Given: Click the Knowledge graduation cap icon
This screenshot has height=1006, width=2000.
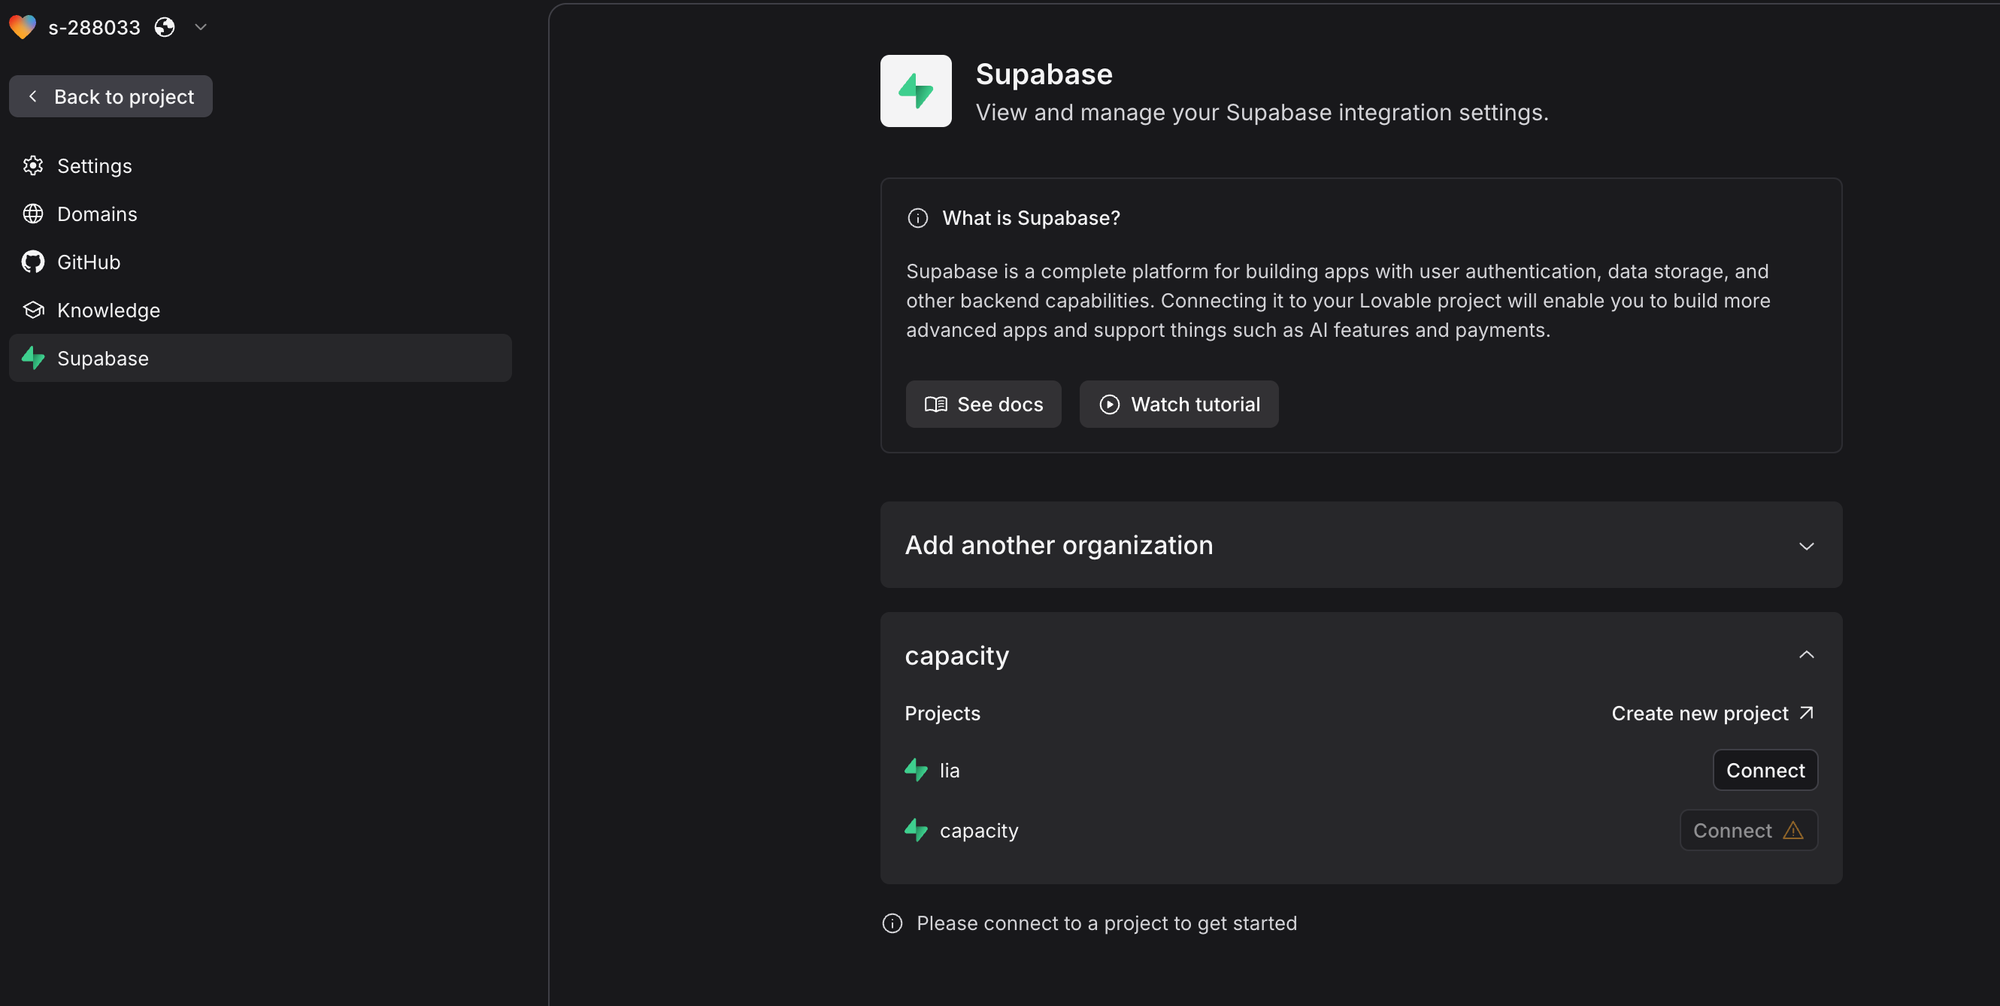Looking at the screenshot, I should click(33, 310).
